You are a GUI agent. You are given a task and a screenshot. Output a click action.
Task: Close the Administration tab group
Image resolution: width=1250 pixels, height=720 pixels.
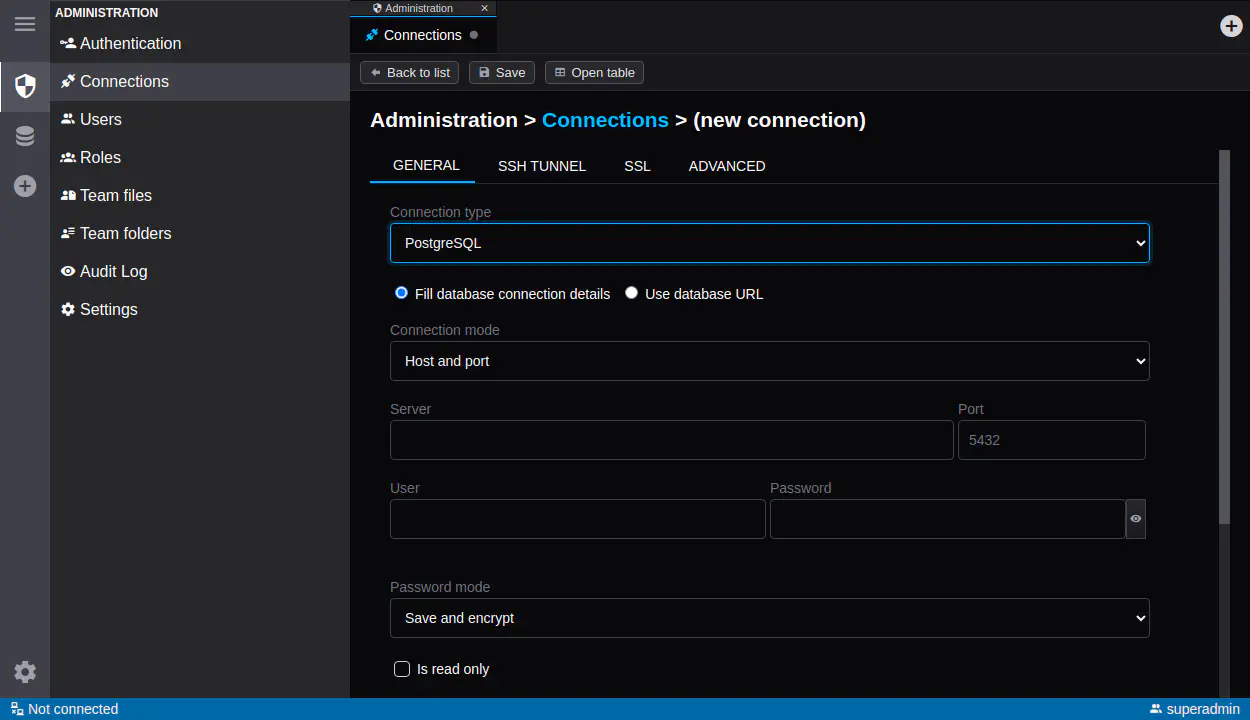[x=485, y=8]
